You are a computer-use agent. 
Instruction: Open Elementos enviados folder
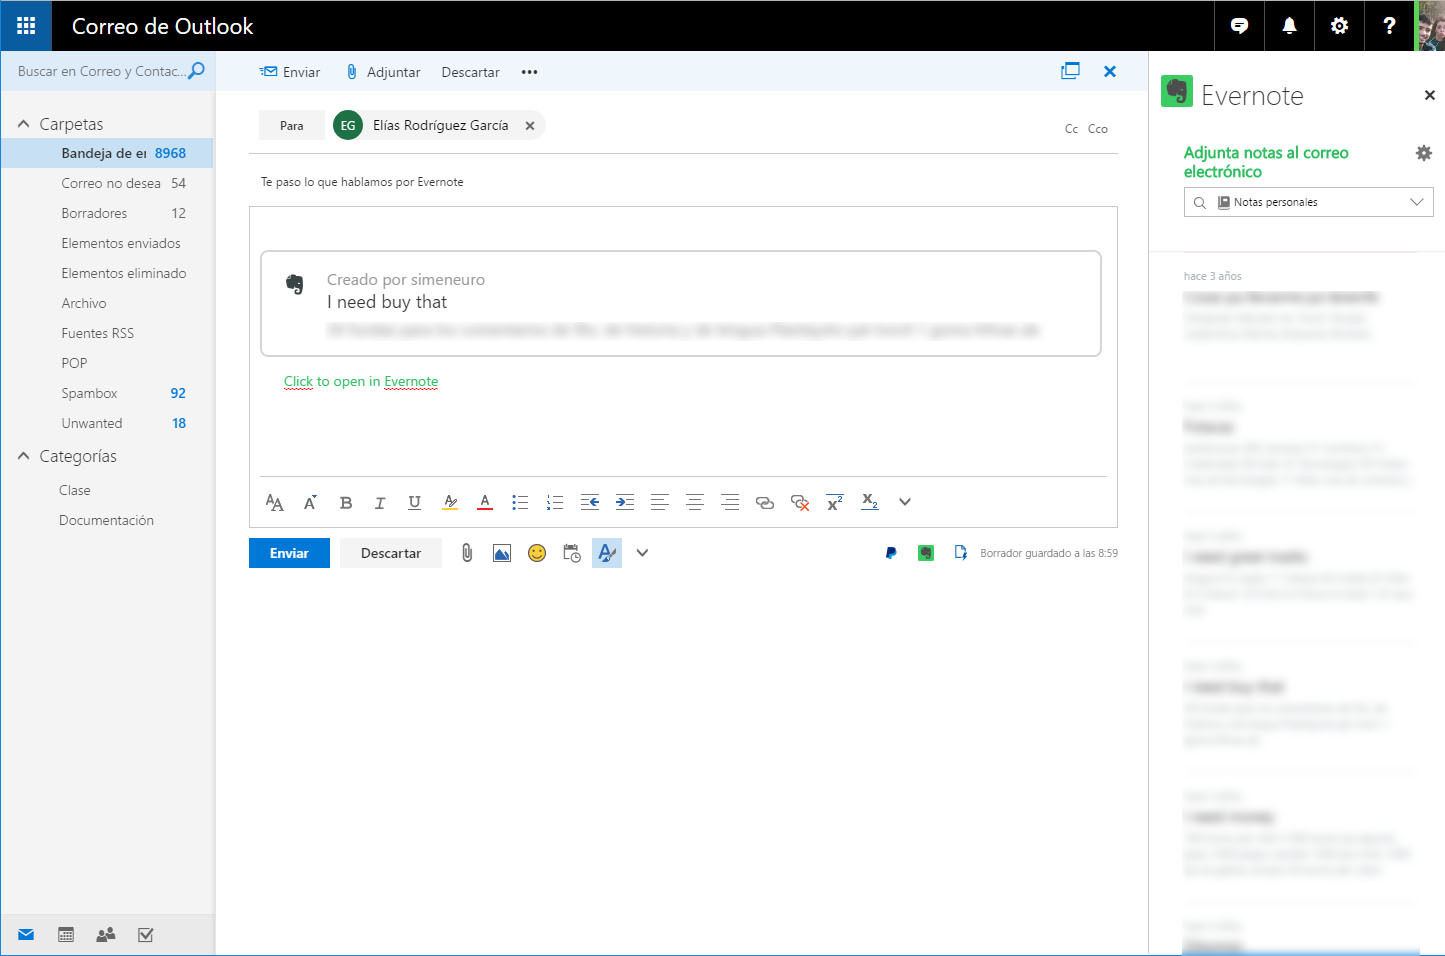[x=107, y=243]
